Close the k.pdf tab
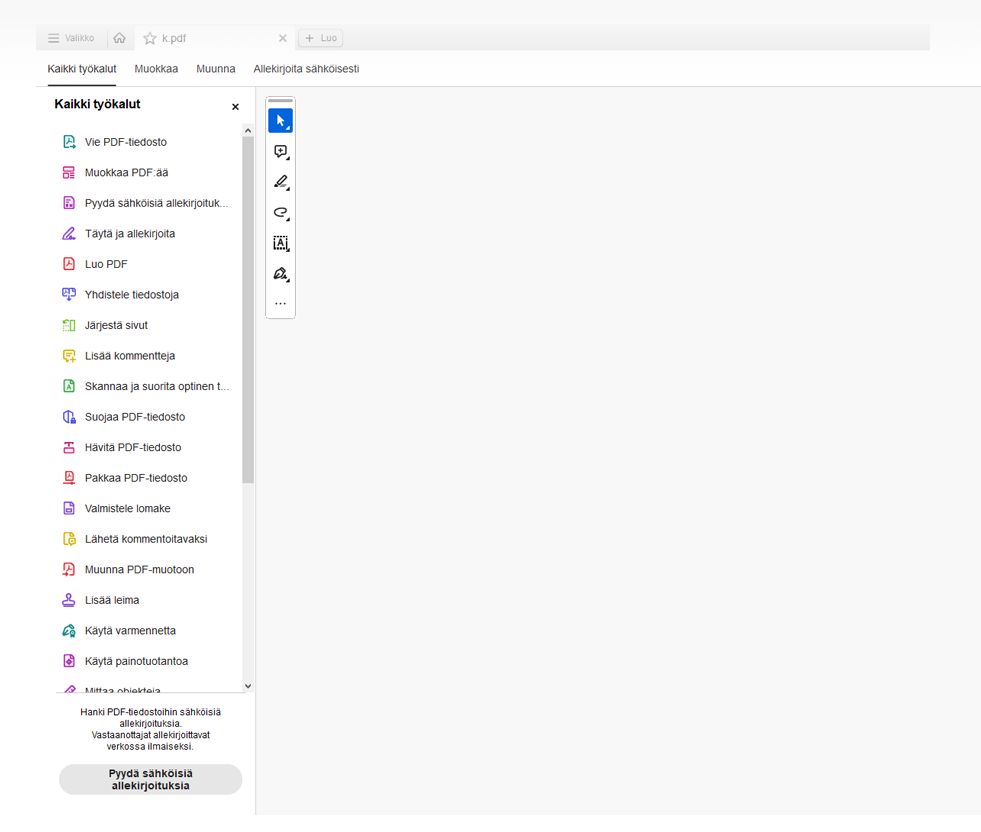Viewport: 981px width, 832px height. click(x=283, y=38)
